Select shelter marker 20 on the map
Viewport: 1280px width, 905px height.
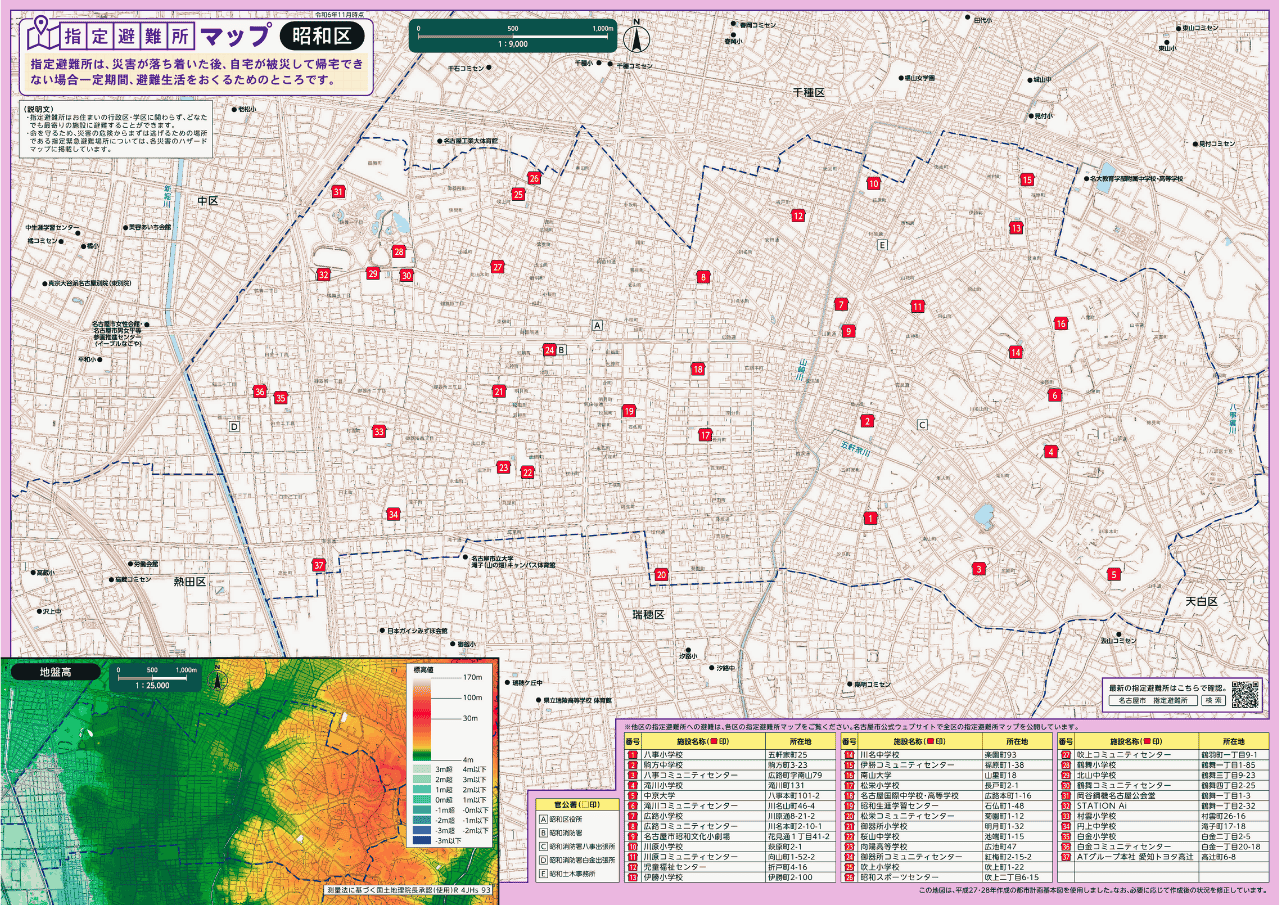661,575
